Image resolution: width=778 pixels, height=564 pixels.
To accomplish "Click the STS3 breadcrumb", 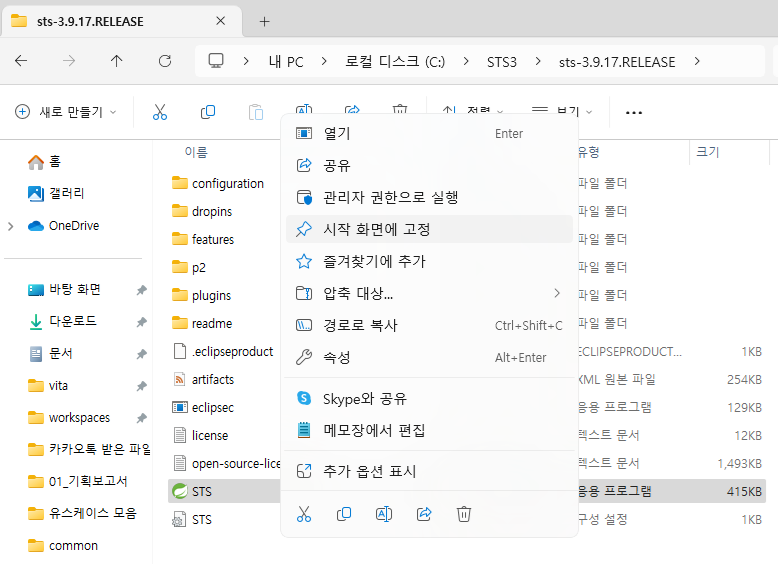I will (x=502, y=62).
